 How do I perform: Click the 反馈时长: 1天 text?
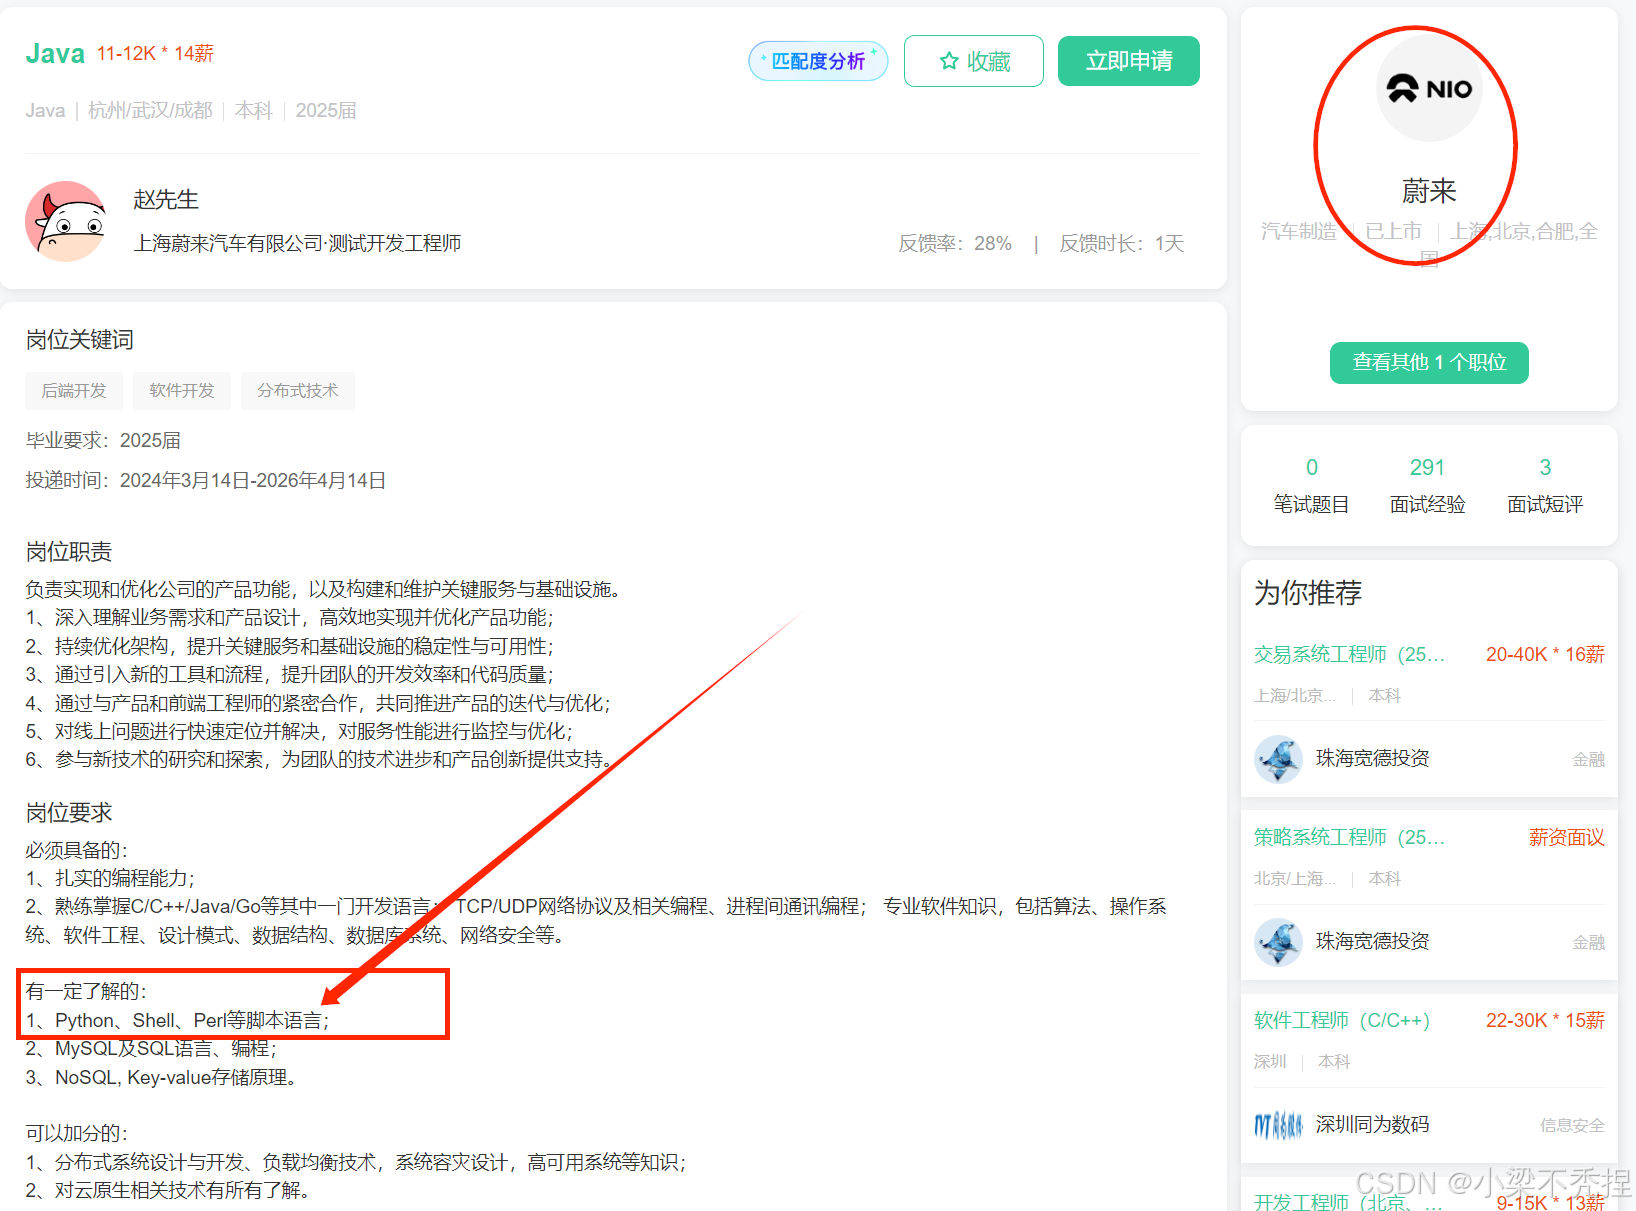1122,244
